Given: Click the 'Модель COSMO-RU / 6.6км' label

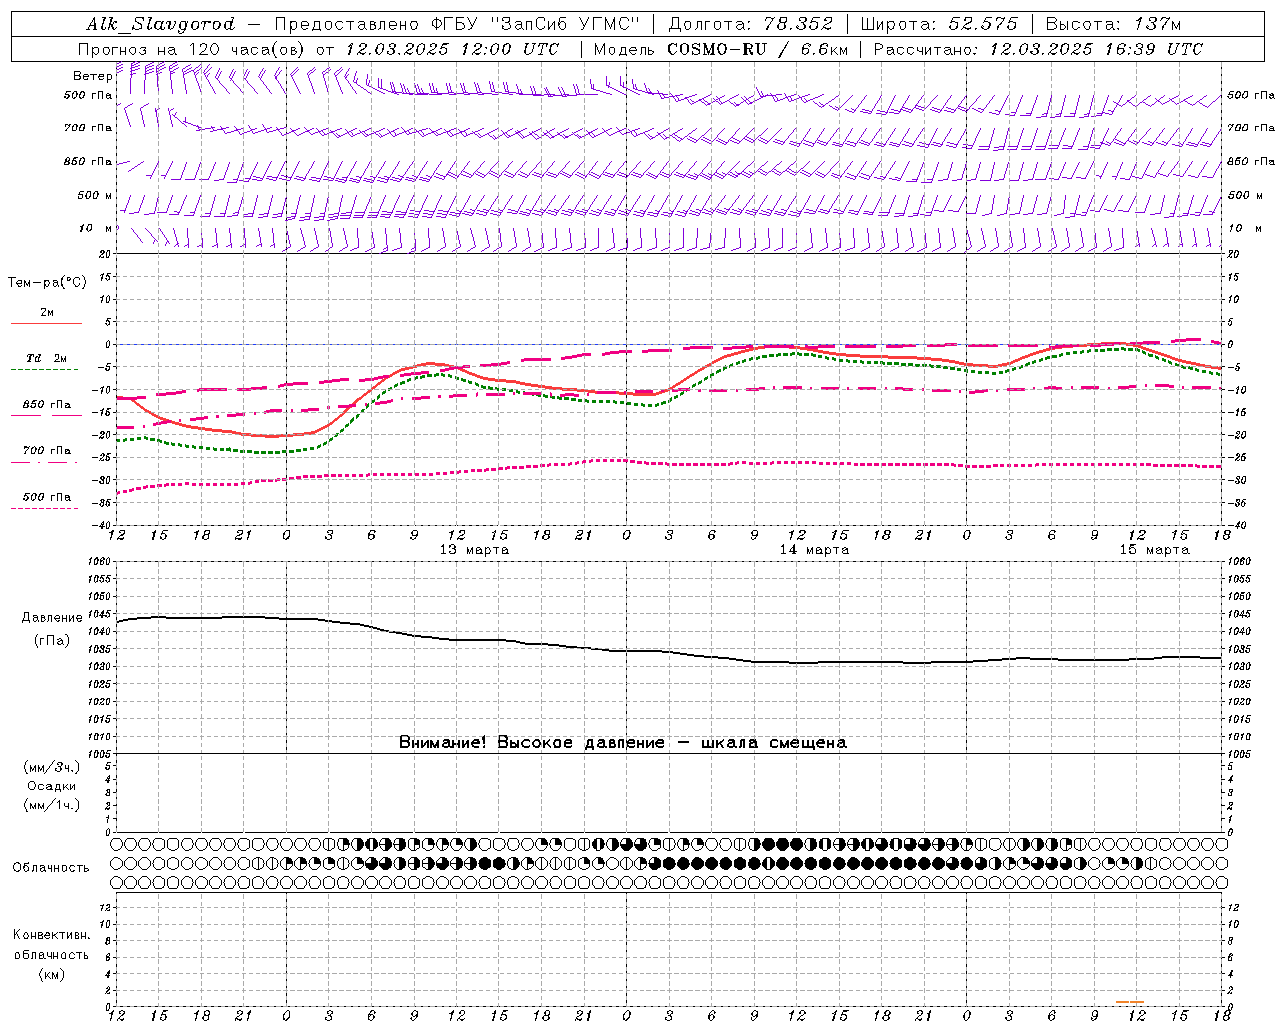Looking at the screenshot, I should click(x=721, y=49).
